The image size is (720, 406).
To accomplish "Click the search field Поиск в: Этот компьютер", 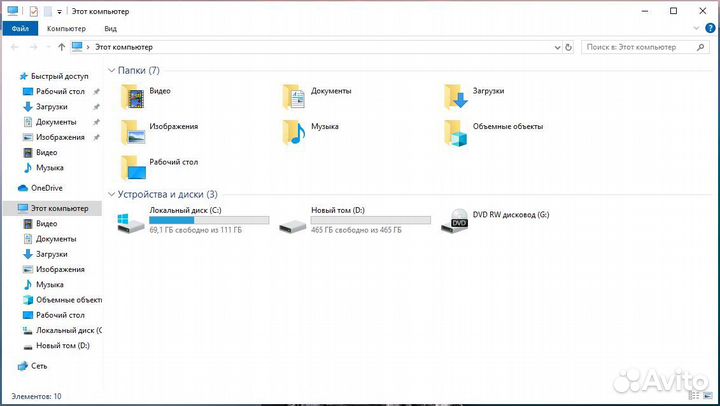I will pos(640,47).
